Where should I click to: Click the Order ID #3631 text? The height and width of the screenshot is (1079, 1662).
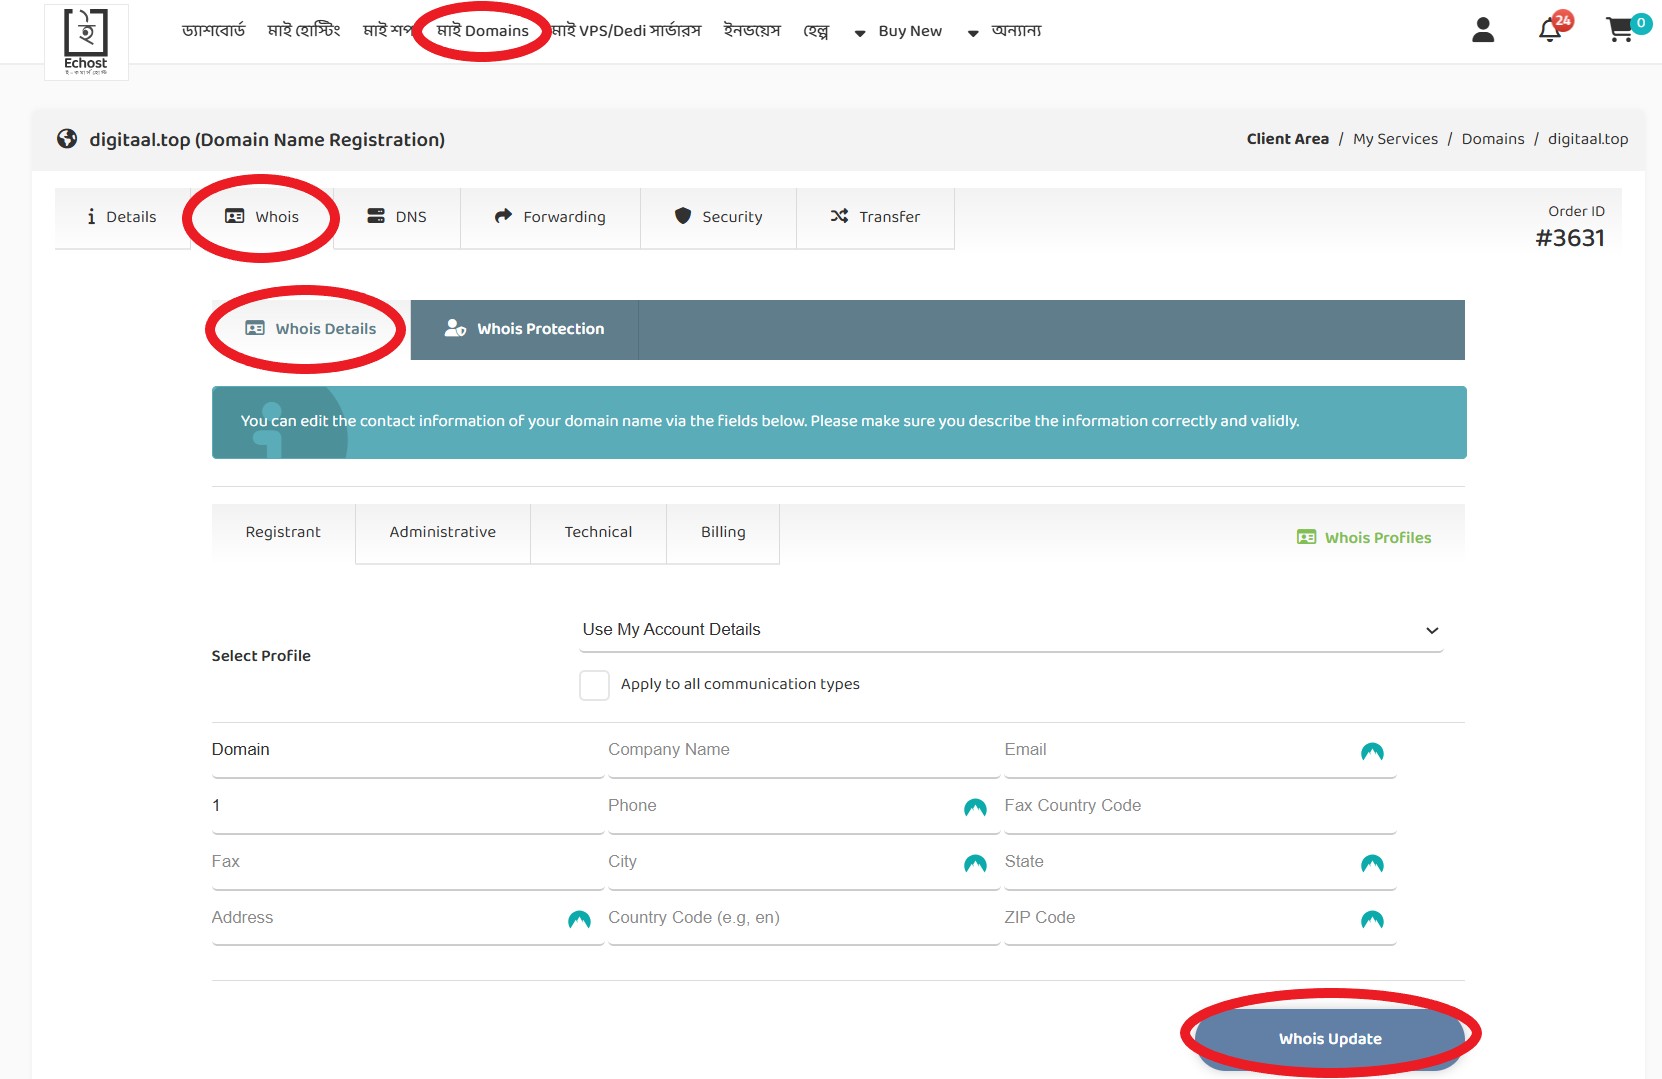1570,228
